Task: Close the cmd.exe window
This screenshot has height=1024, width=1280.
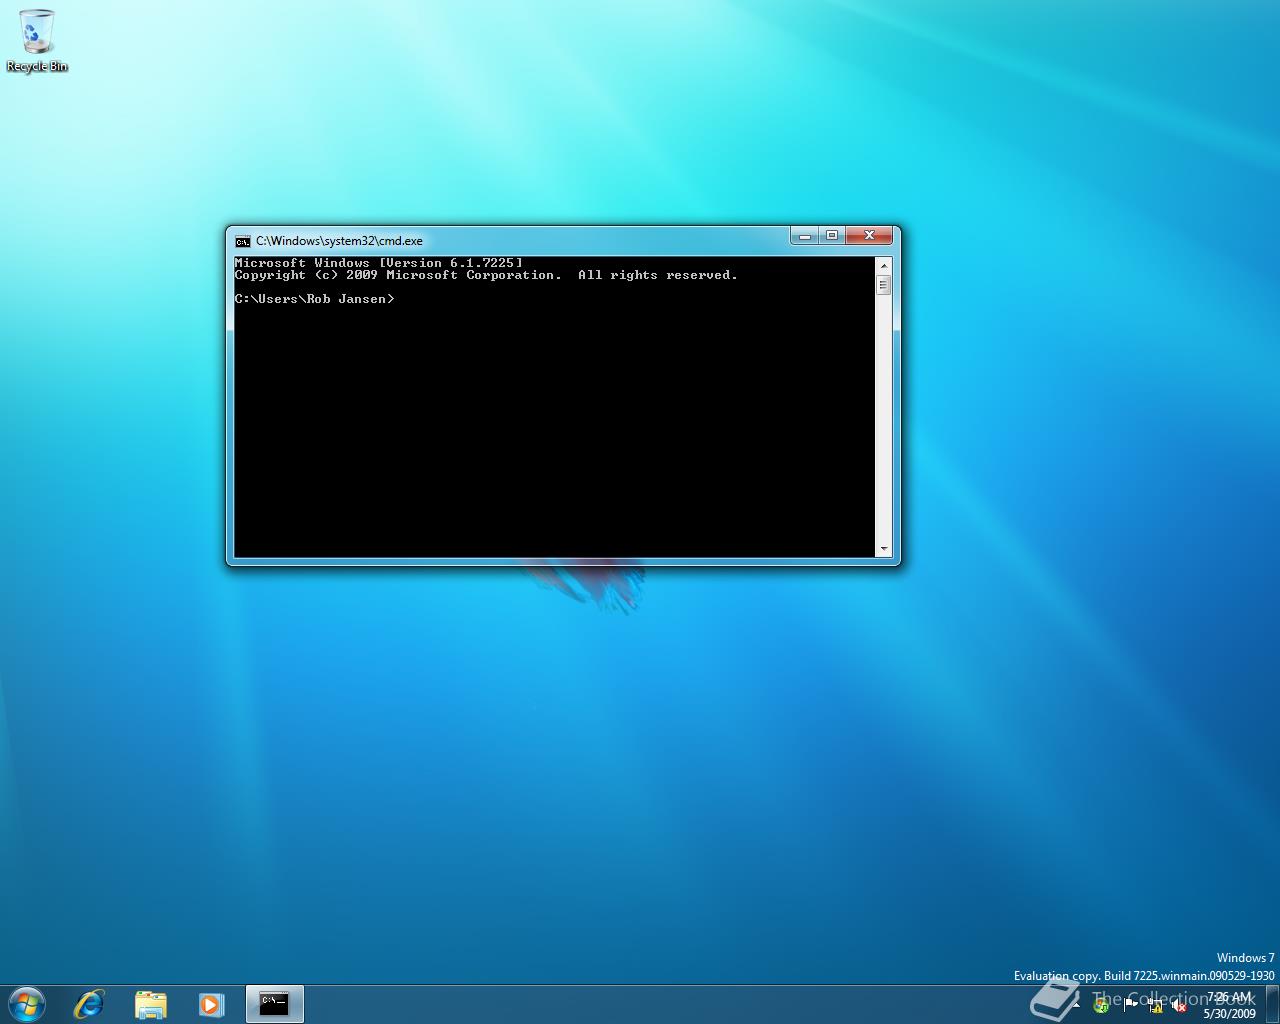Action: [x=869, y=236]
